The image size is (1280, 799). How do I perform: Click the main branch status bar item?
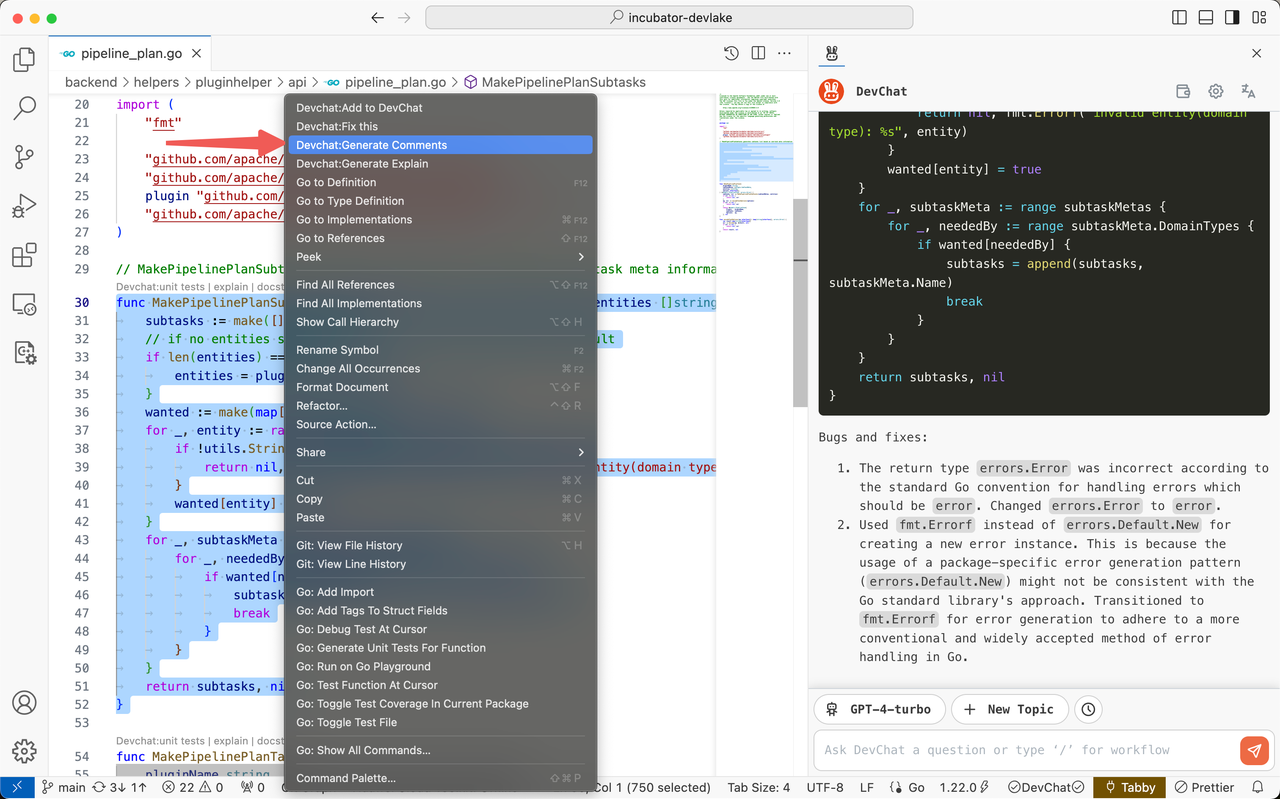[63, 787]
